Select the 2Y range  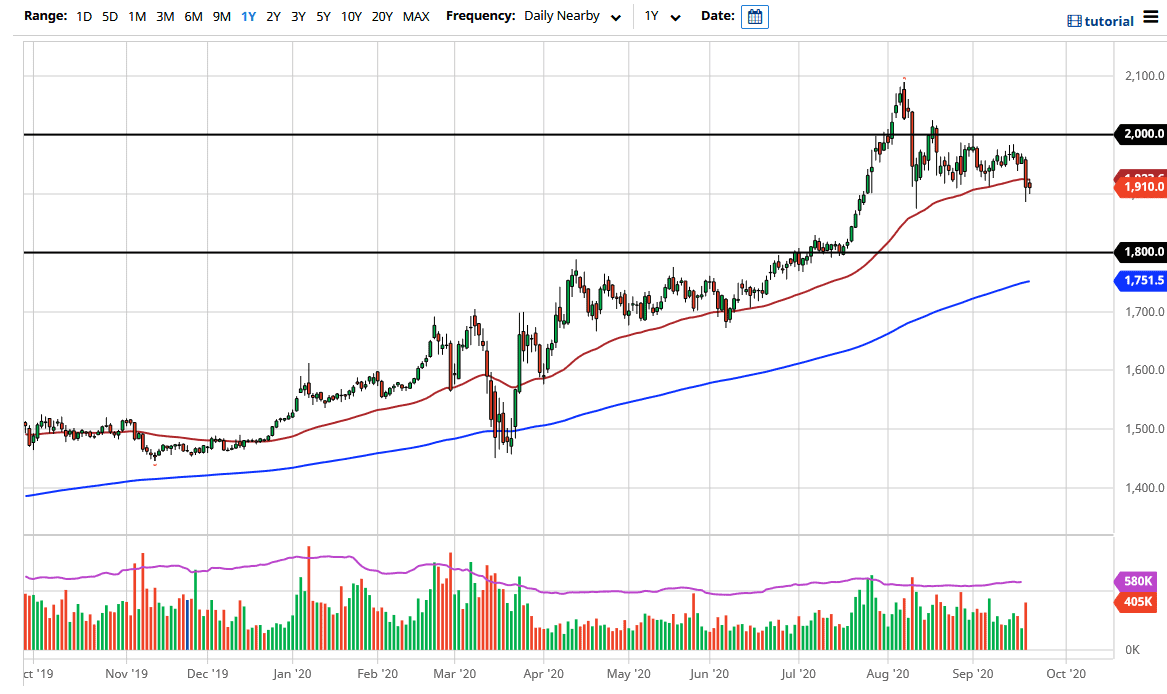tap(273, 16)
